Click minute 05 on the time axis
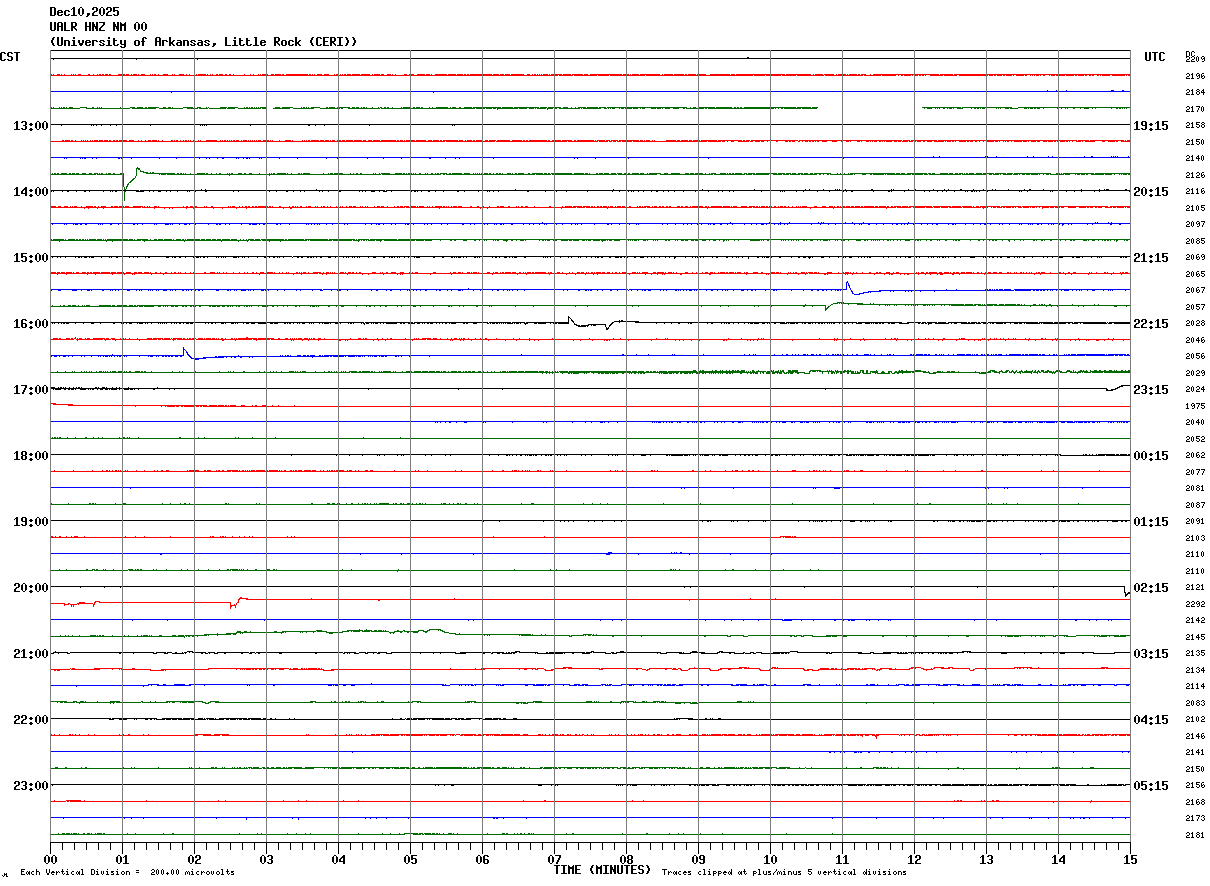This screenshot has width=1210, height=886. tap(410, 859)
